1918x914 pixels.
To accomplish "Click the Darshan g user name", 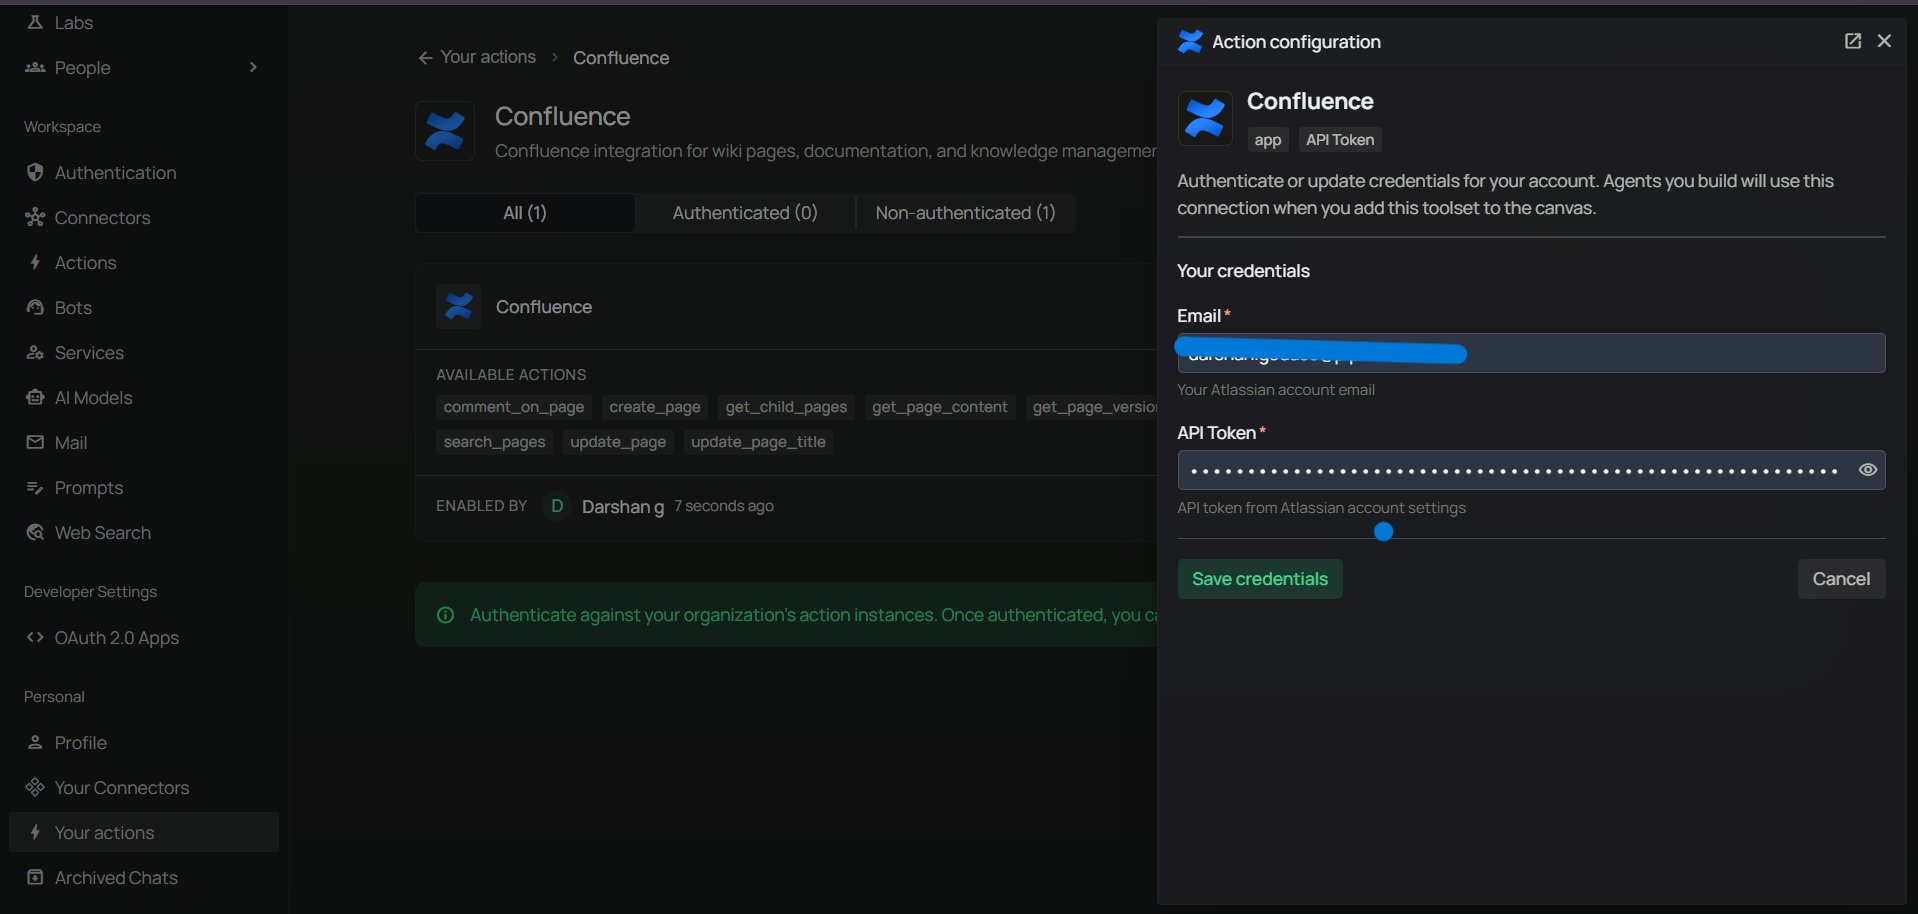I will (623, 507).
